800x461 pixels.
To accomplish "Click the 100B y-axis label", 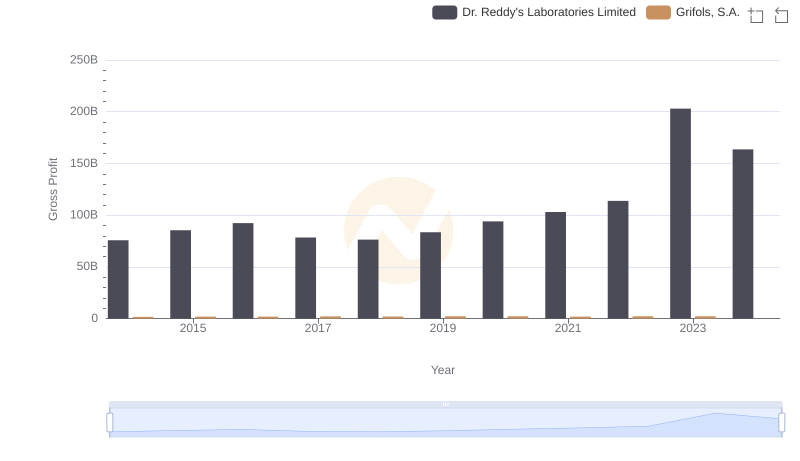I will (84, 215).
